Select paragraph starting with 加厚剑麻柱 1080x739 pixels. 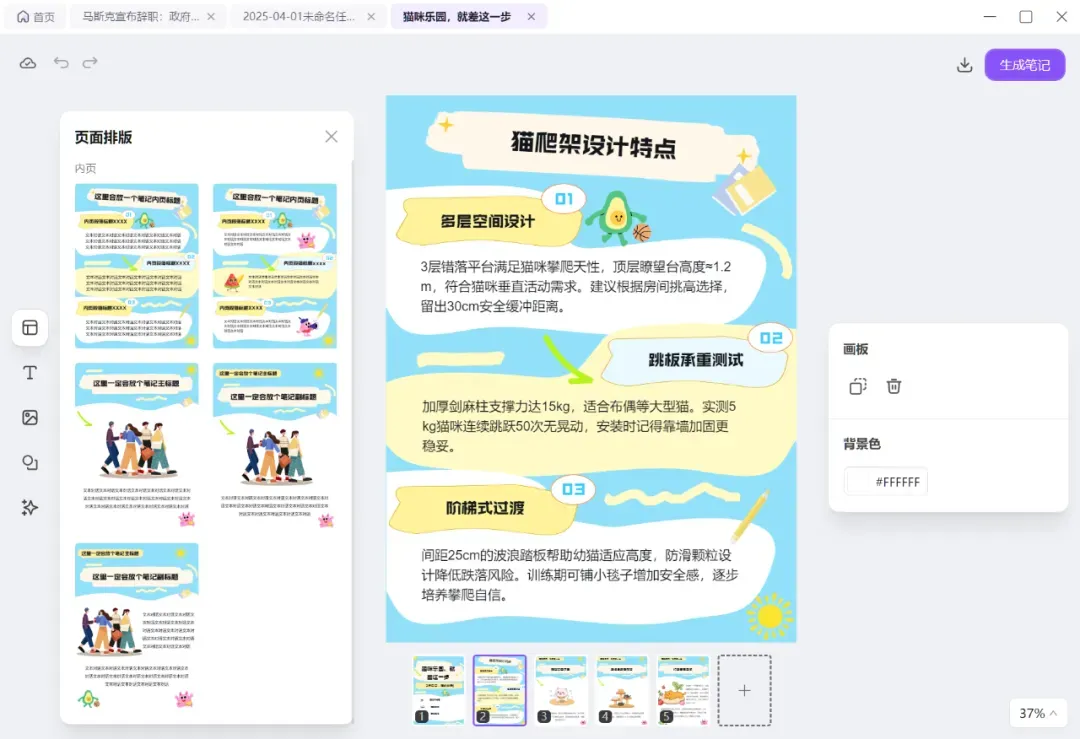point(579,426)
